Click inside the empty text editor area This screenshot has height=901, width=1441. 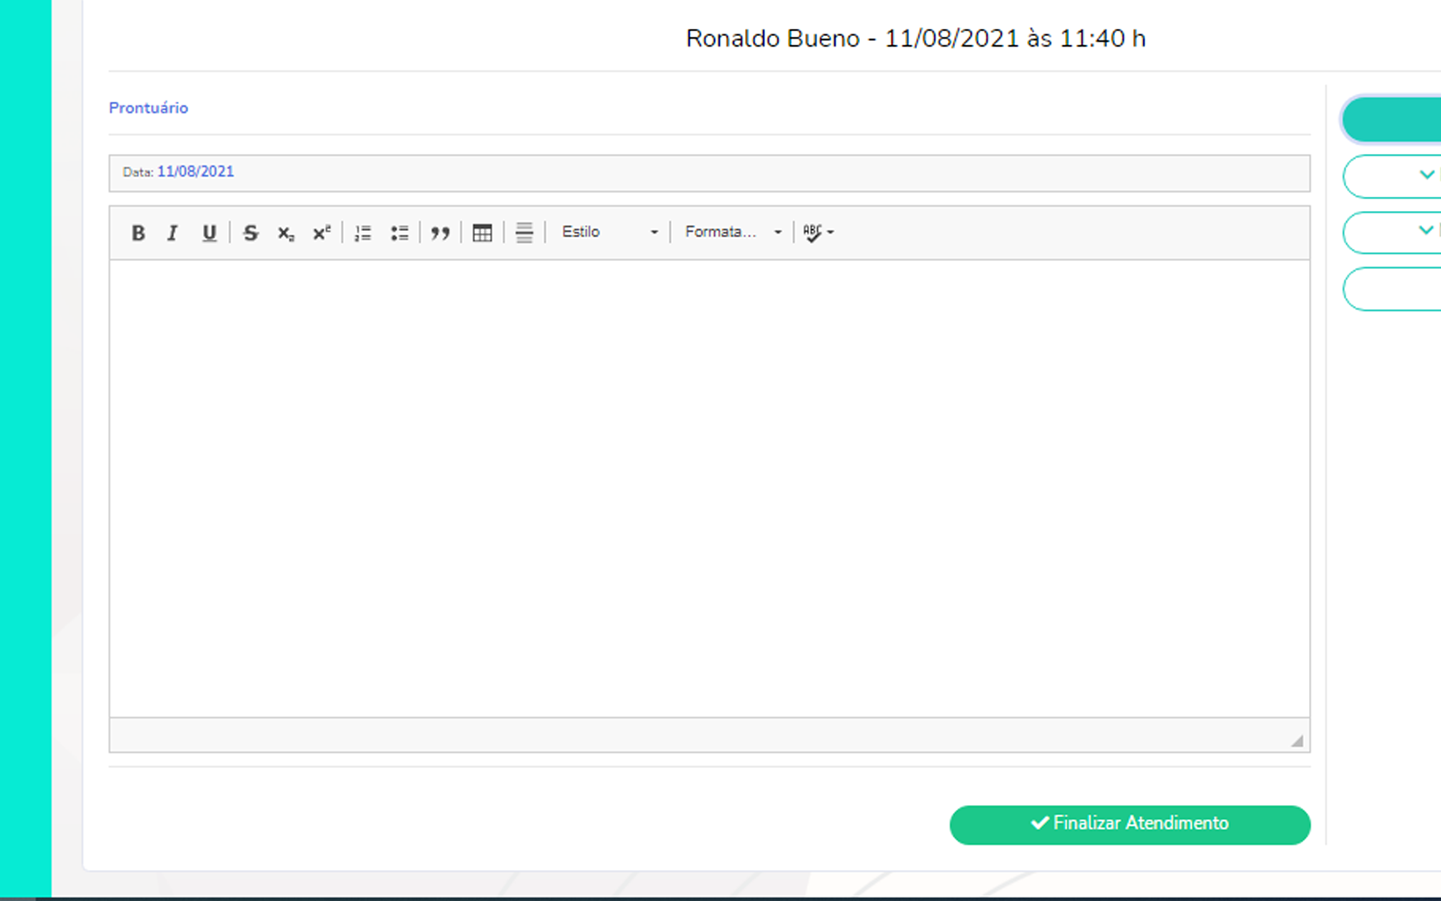tap(708, 487)
